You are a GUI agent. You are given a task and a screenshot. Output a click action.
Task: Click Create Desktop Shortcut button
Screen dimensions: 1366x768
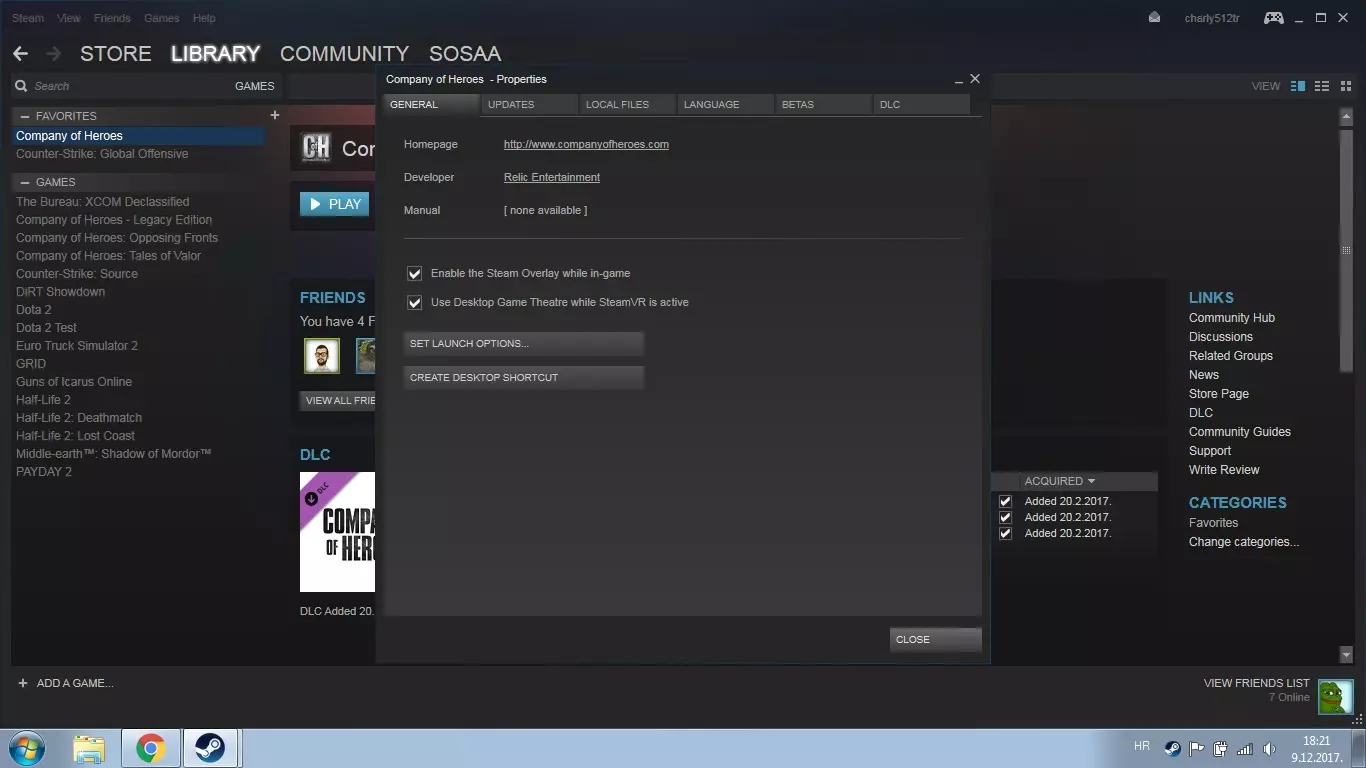(524, 378)
